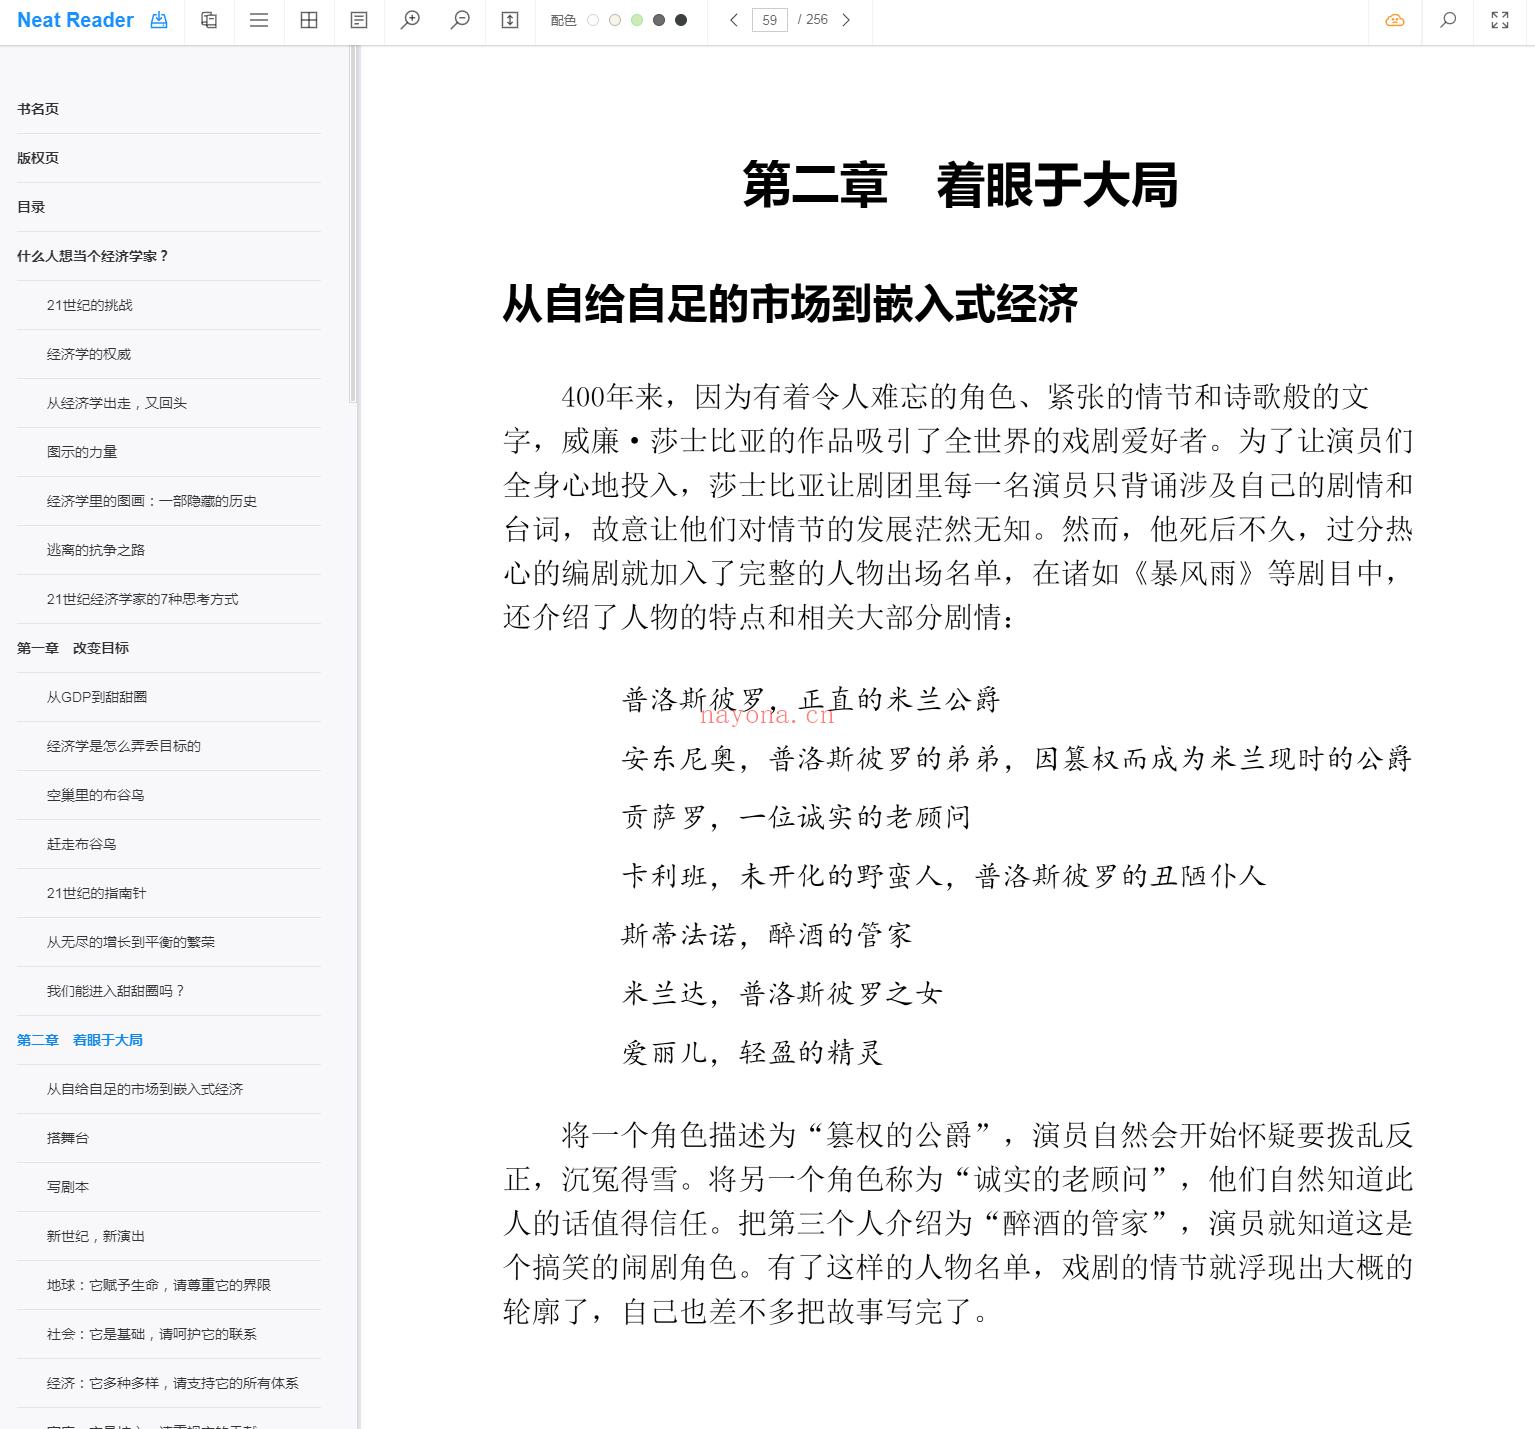Open 21世纪的指南针 section

pos(96,893)
